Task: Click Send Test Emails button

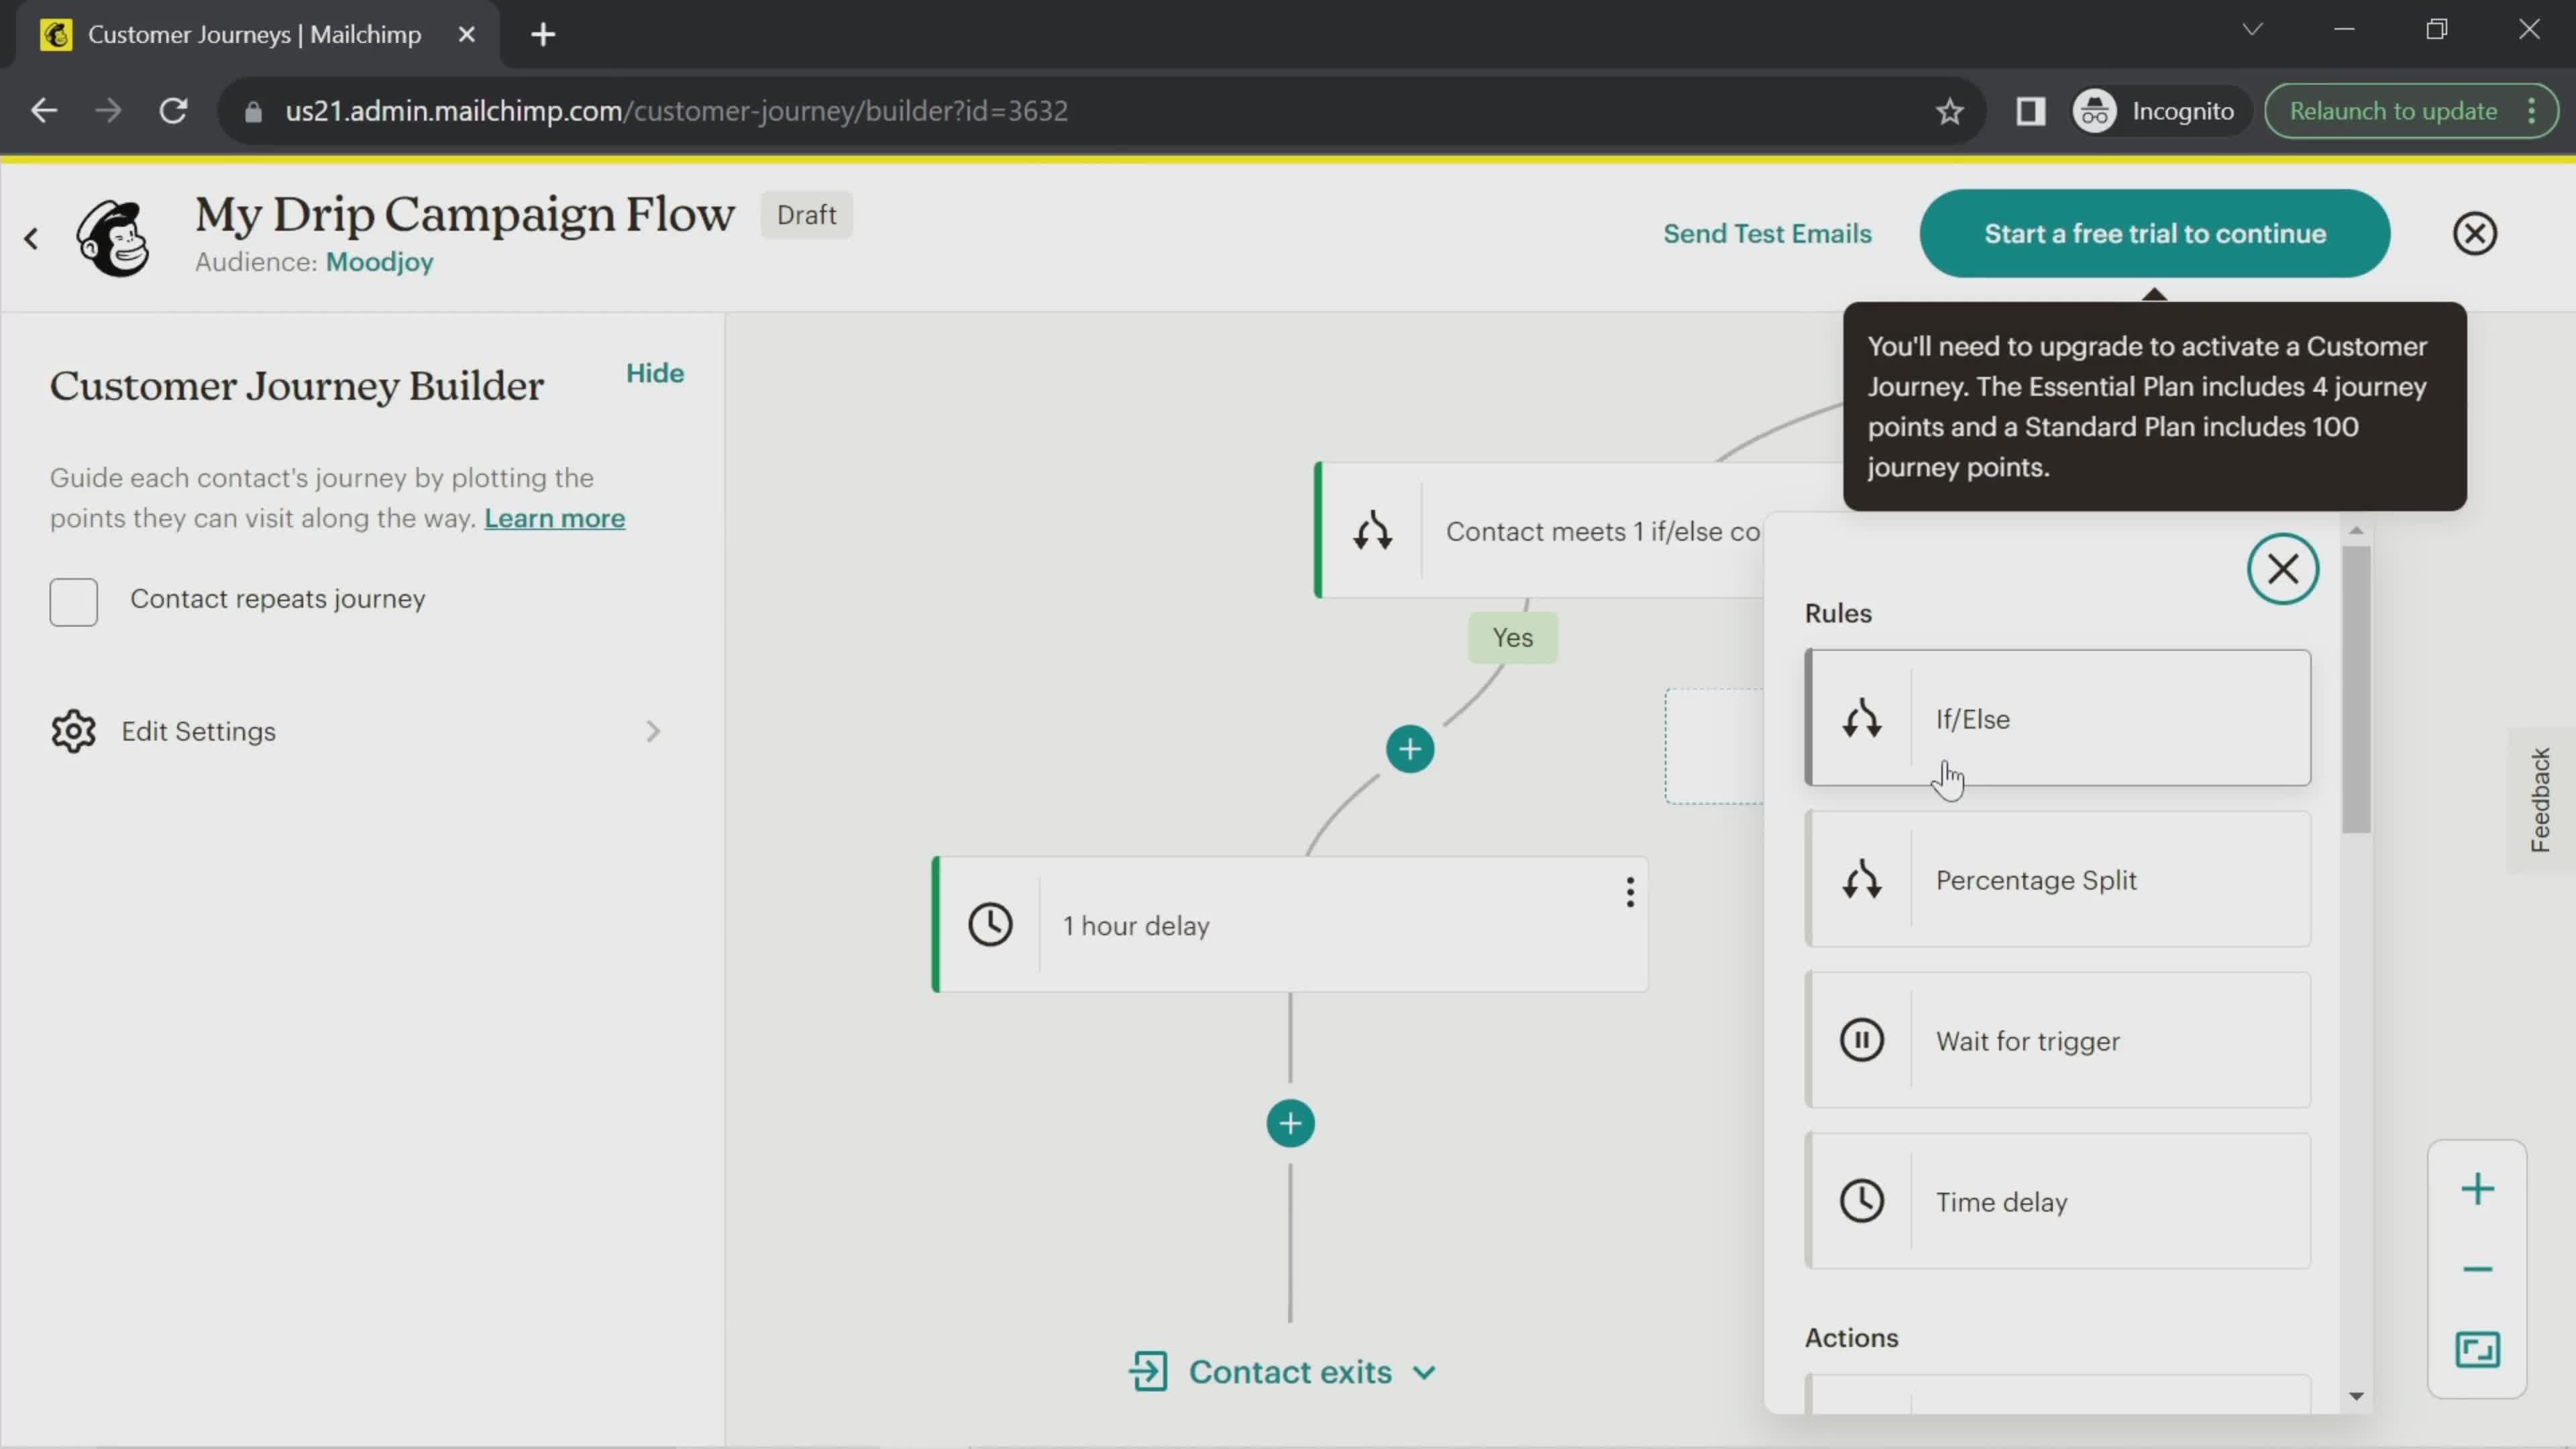Action: pos(1768,233)
